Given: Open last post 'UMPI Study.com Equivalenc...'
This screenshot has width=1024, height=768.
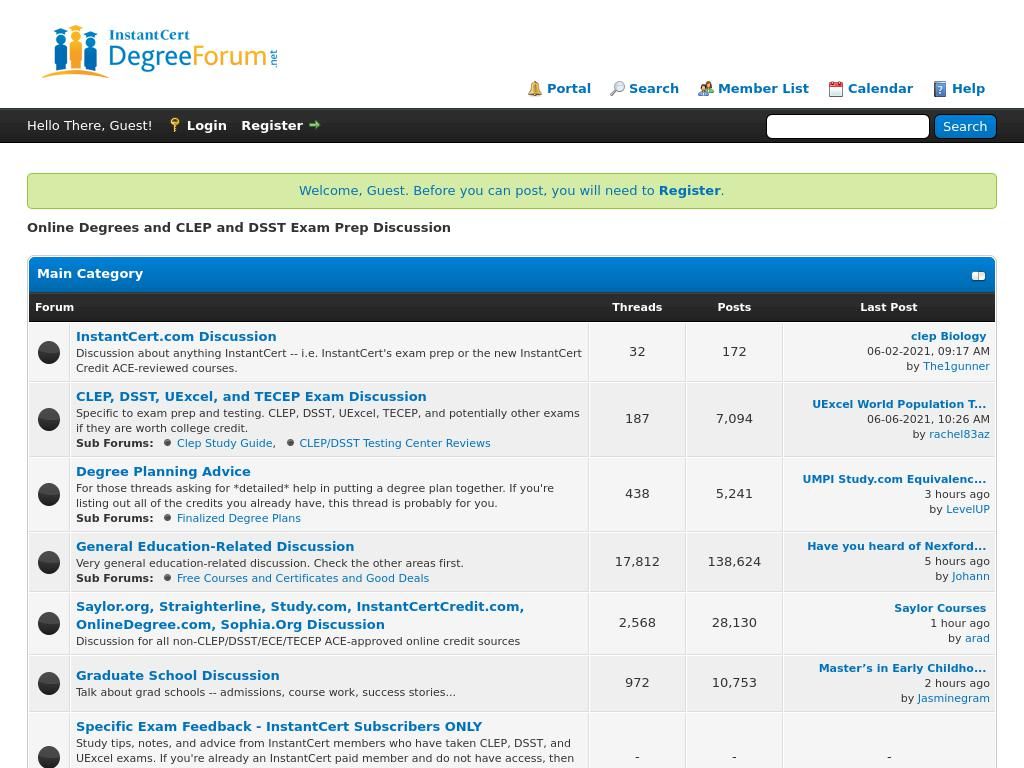Looking at the screenshot, I should click(x=894, y=479).
